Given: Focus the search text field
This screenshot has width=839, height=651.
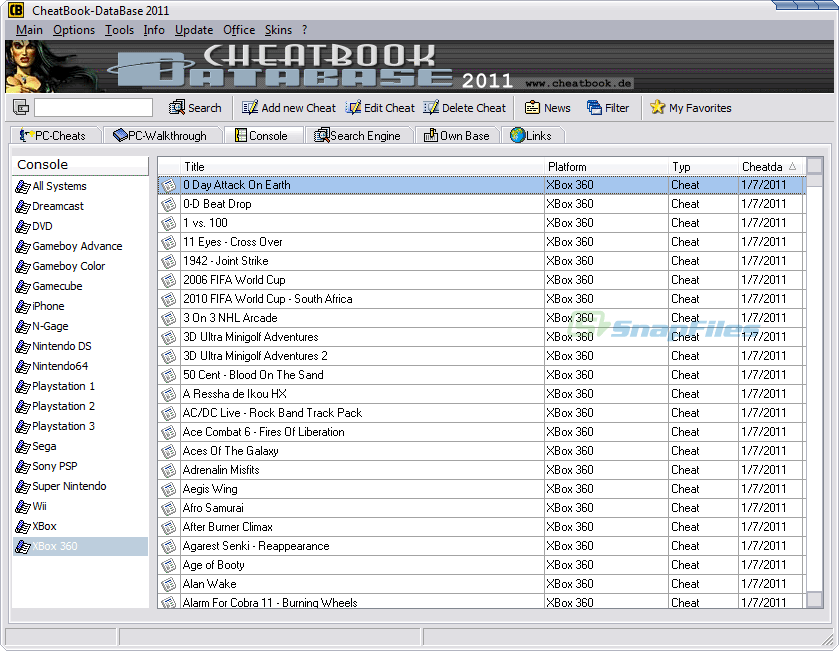Looking at the screenshot, I should pyautogui.click(x=94, y=108).
